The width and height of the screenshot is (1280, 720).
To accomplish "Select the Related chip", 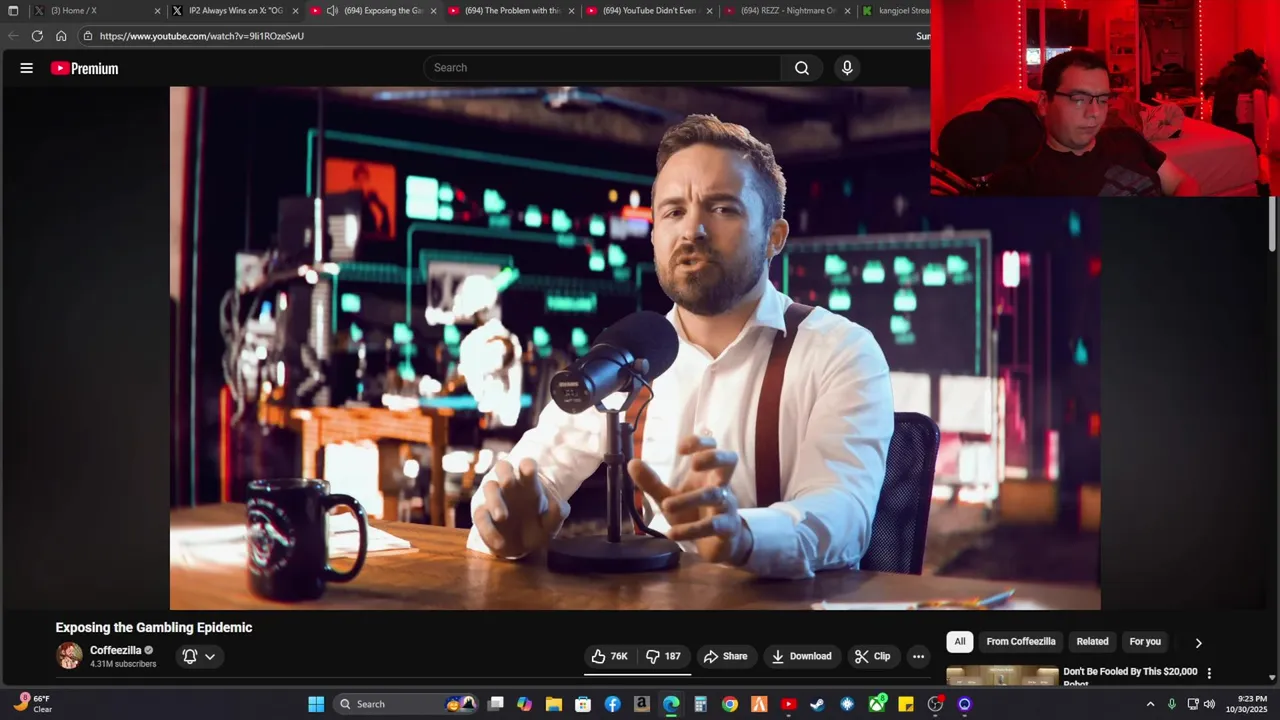I will click(x=1092, y=642).
